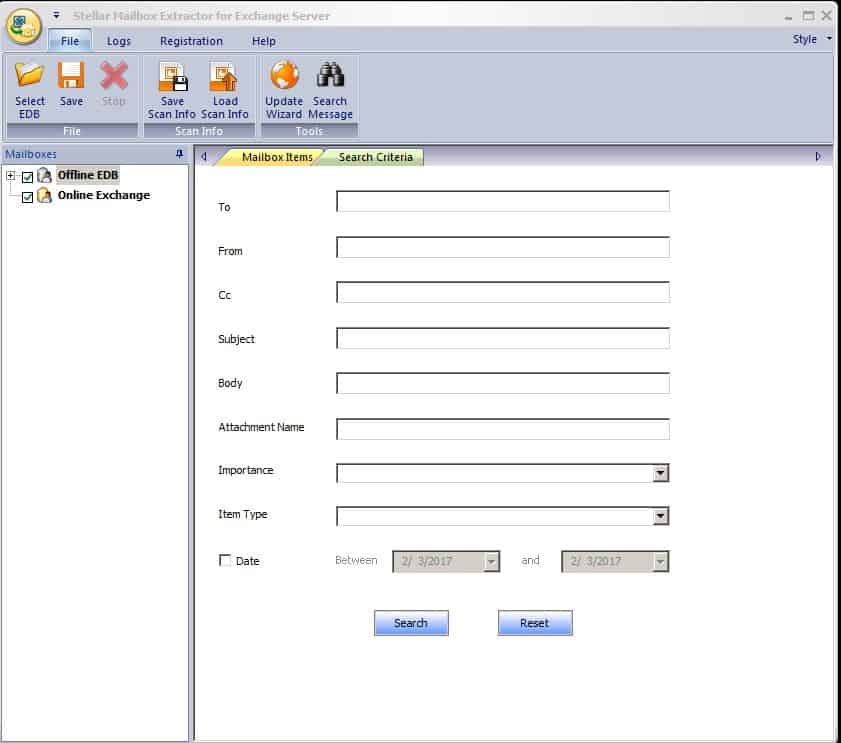841x743 pixels.
Task: Open the Help ribbon tab
Action: click(x=263, y=41)
